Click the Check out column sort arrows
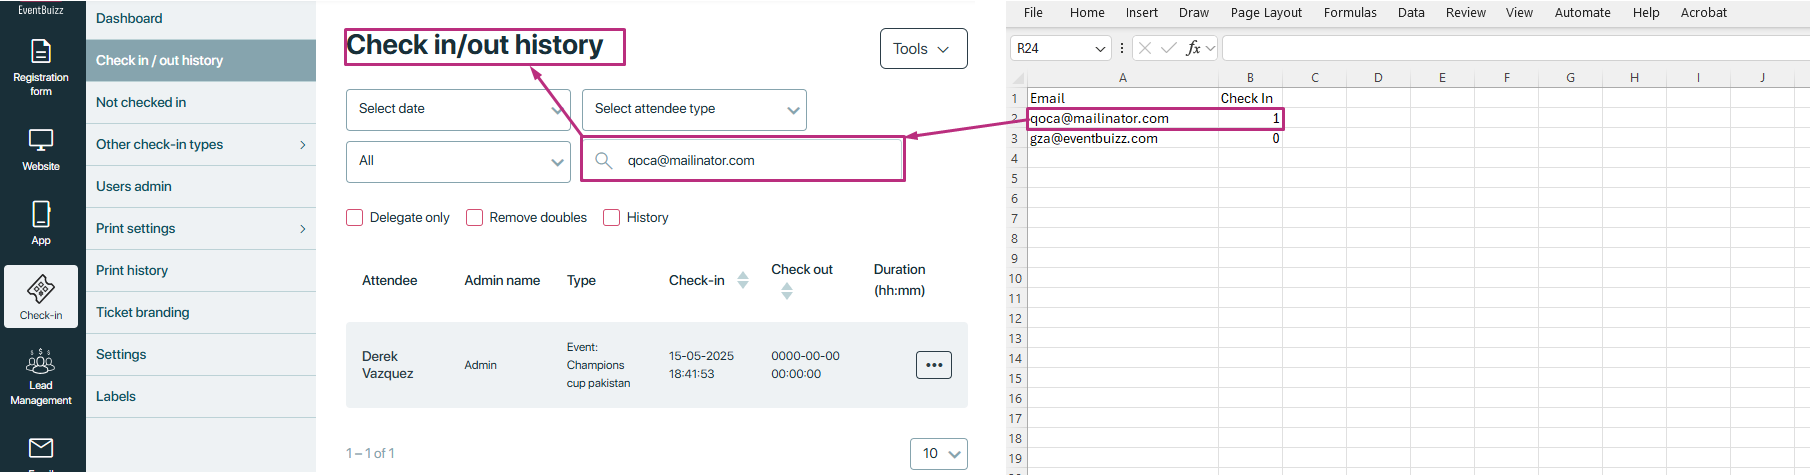This screenshot has height=475, width=1810. pyautogui.click(x=787, y=291)
